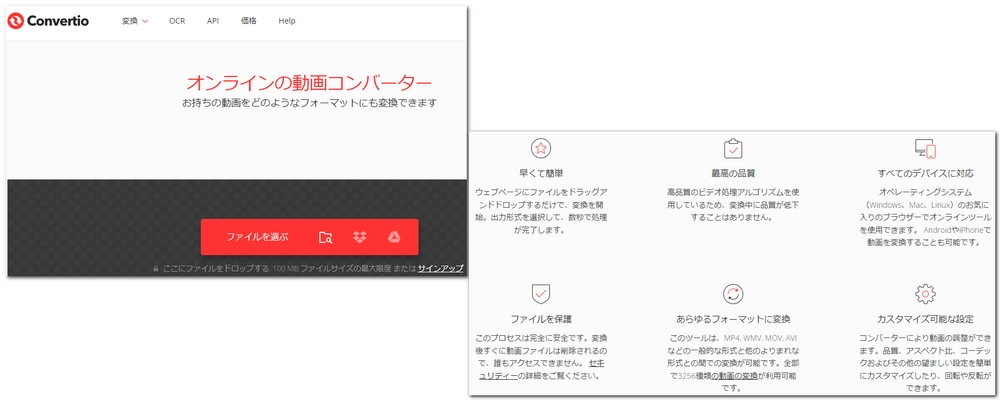Click the すべてのデバイスに対応 heading
Viewport: 1000px width, 400px height.
pyautogui.click(x=925, y=173)
